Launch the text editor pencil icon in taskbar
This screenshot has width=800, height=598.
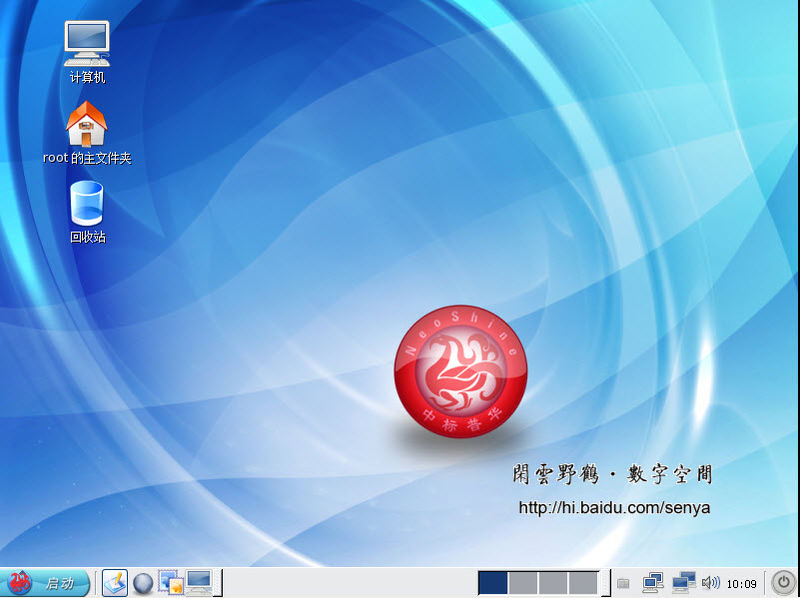pyautogui.click(x=115, y=583)
